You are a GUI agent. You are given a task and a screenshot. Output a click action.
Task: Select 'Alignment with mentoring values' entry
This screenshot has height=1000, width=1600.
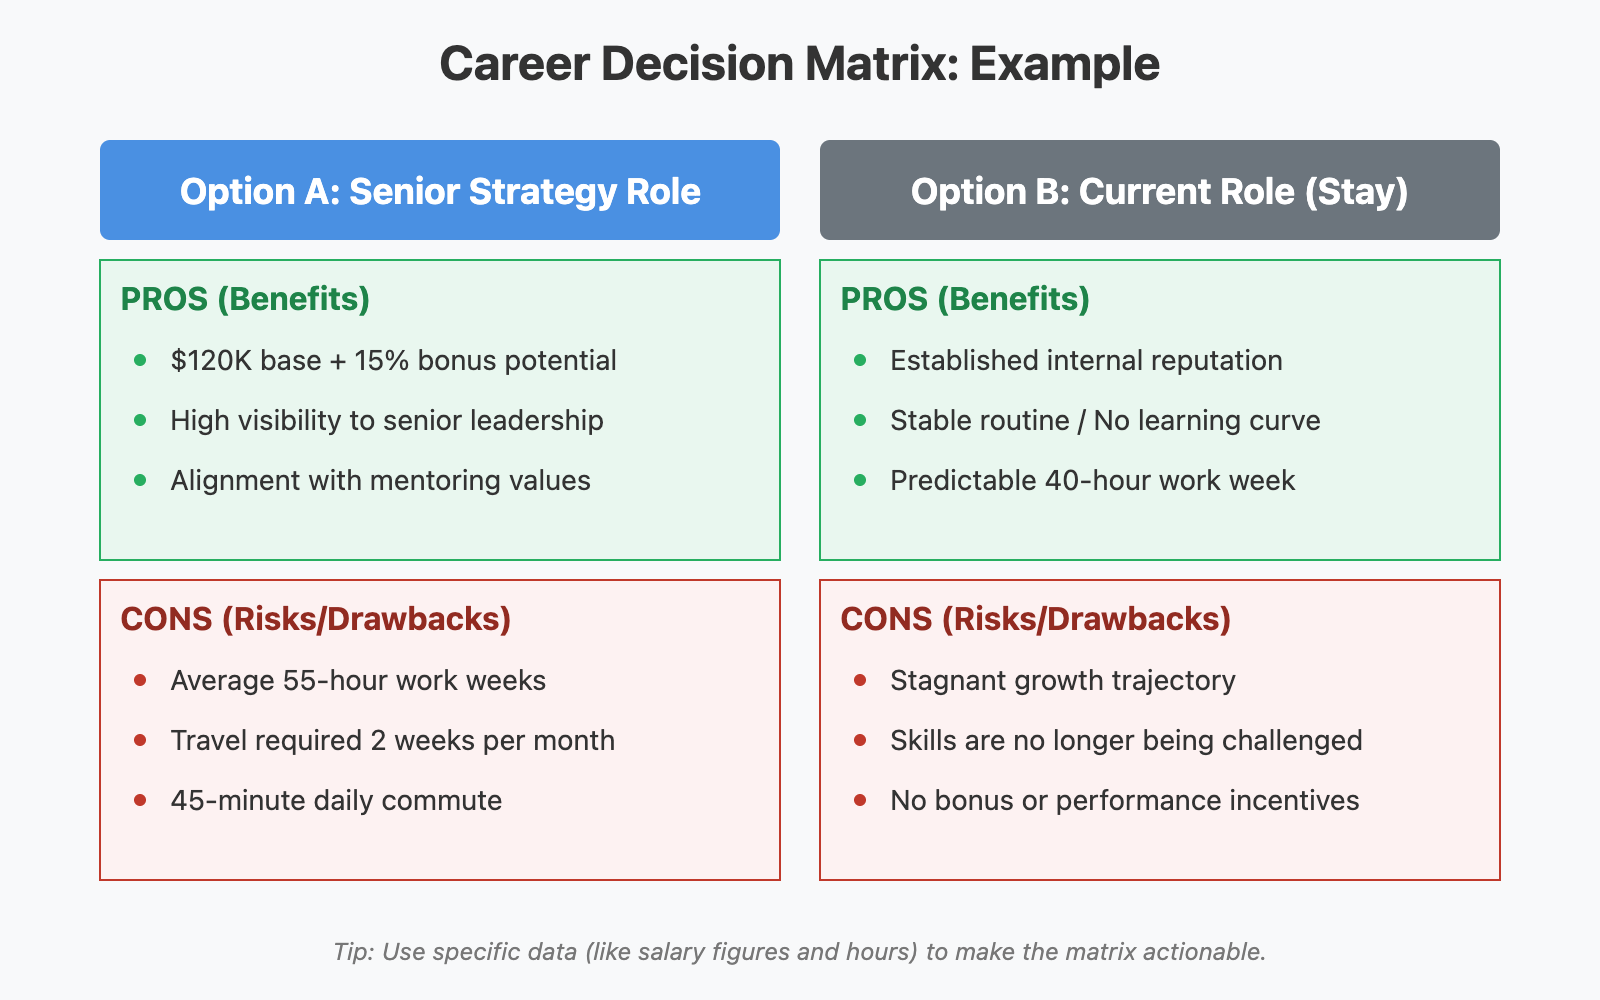tap(380, 480)
